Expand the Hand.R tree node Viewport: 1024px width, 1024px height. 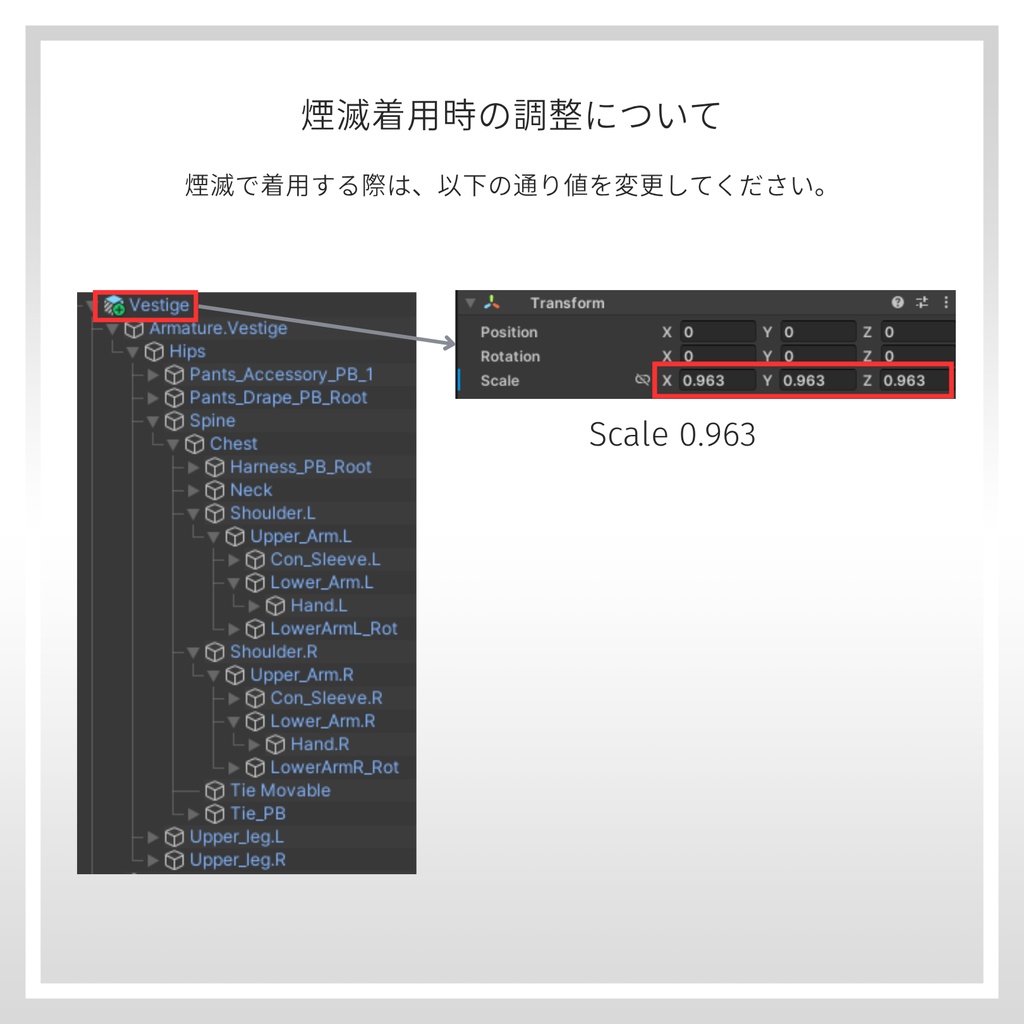255,744
